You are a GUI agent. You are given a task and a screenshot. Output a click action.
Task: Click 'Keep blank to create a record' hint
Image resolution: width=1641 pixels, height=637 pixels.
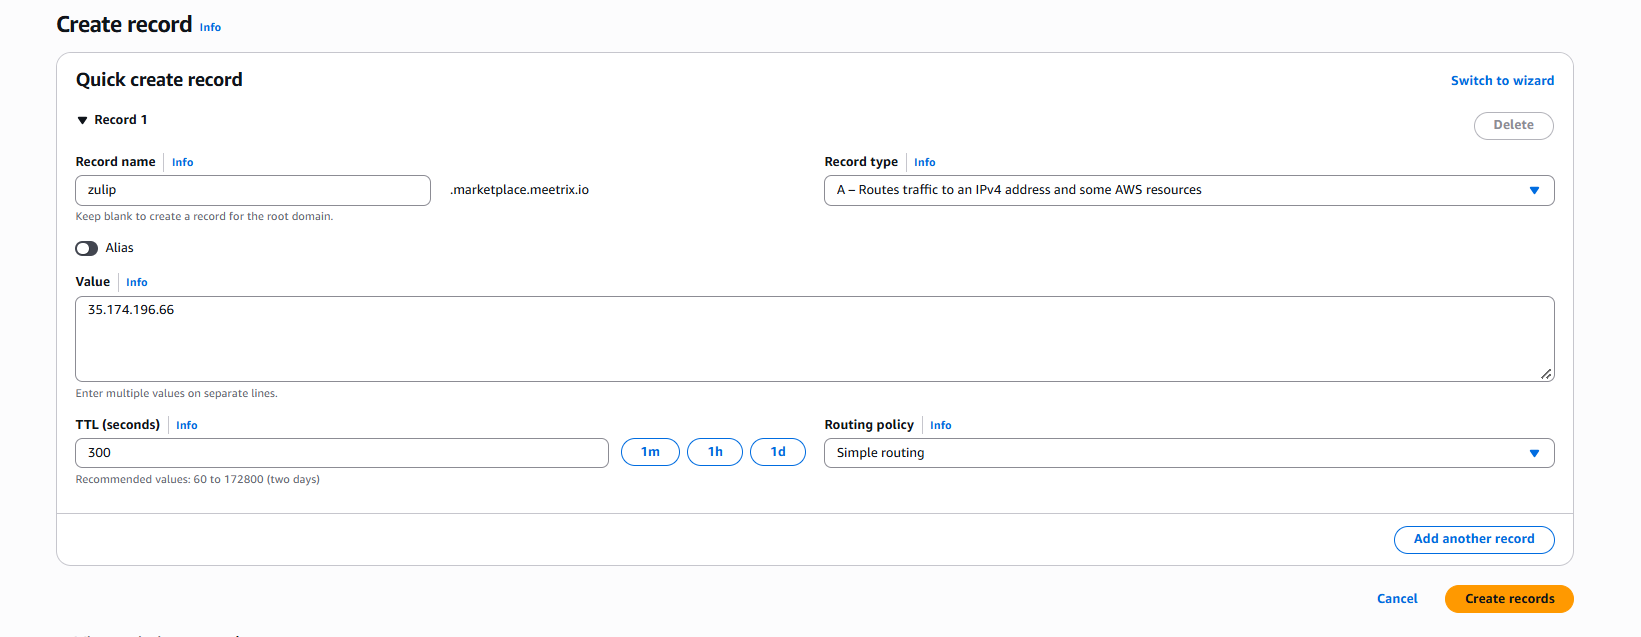(204, 217)
